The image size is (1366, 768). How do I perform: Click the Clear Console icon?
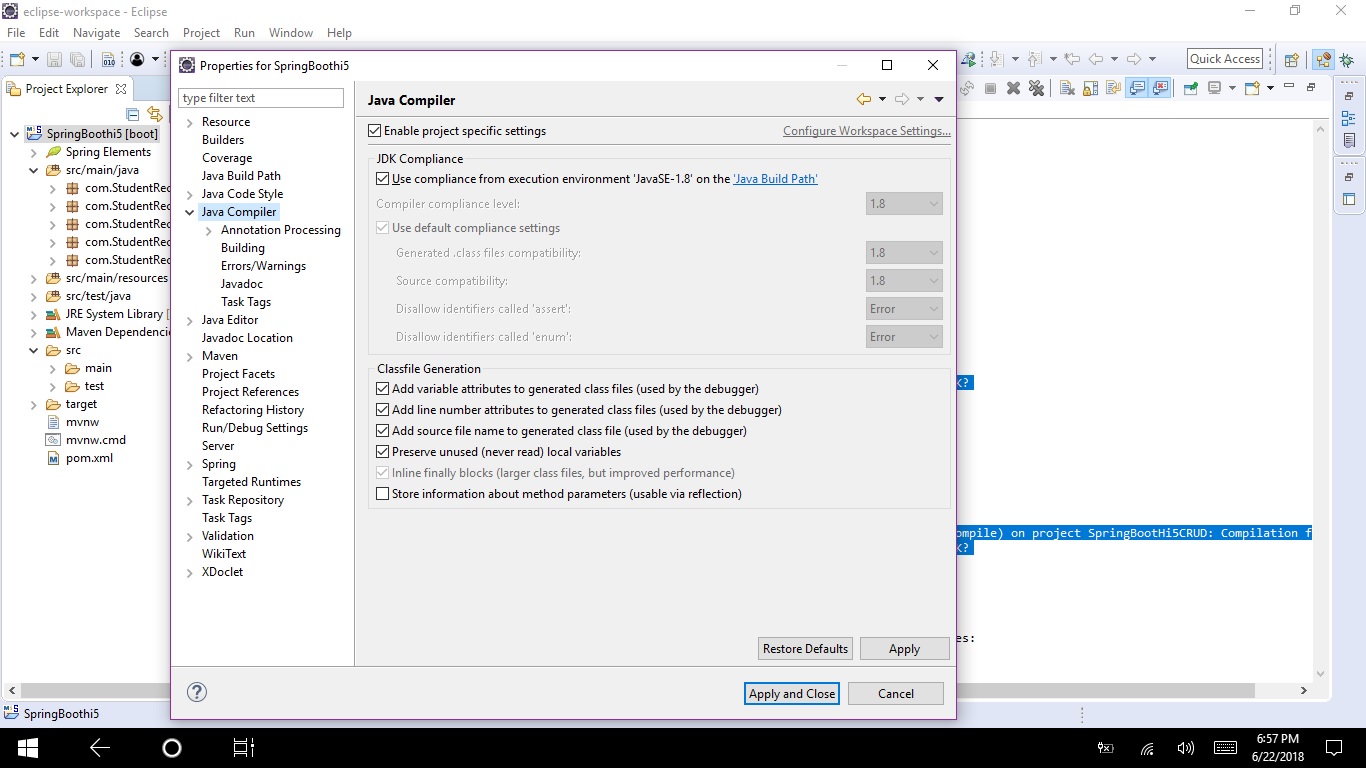1067,88
